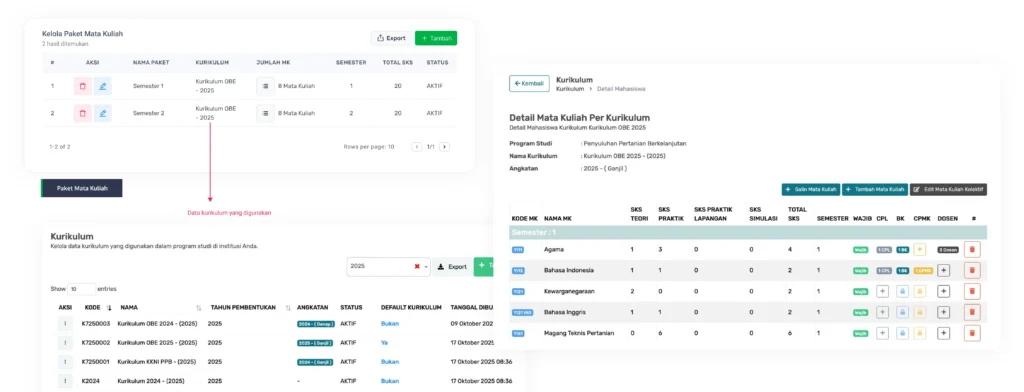Open the mata kuliah list for Semester 2
Viewport: 1024px width, 392px height.
(x=264, y=113)
